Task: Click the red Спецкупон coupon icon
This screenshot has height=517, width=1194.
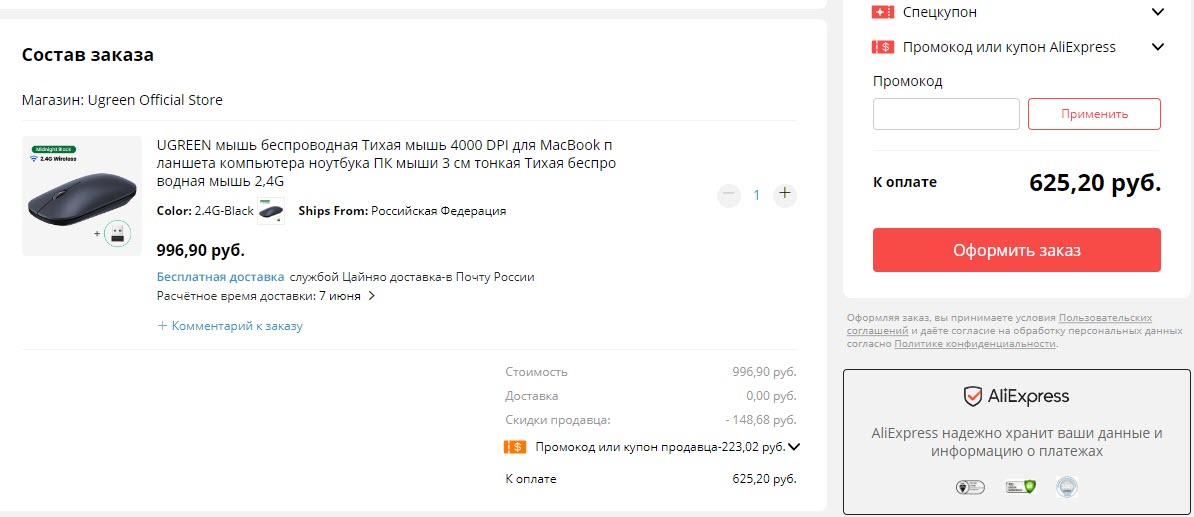Action: point(882,13)
